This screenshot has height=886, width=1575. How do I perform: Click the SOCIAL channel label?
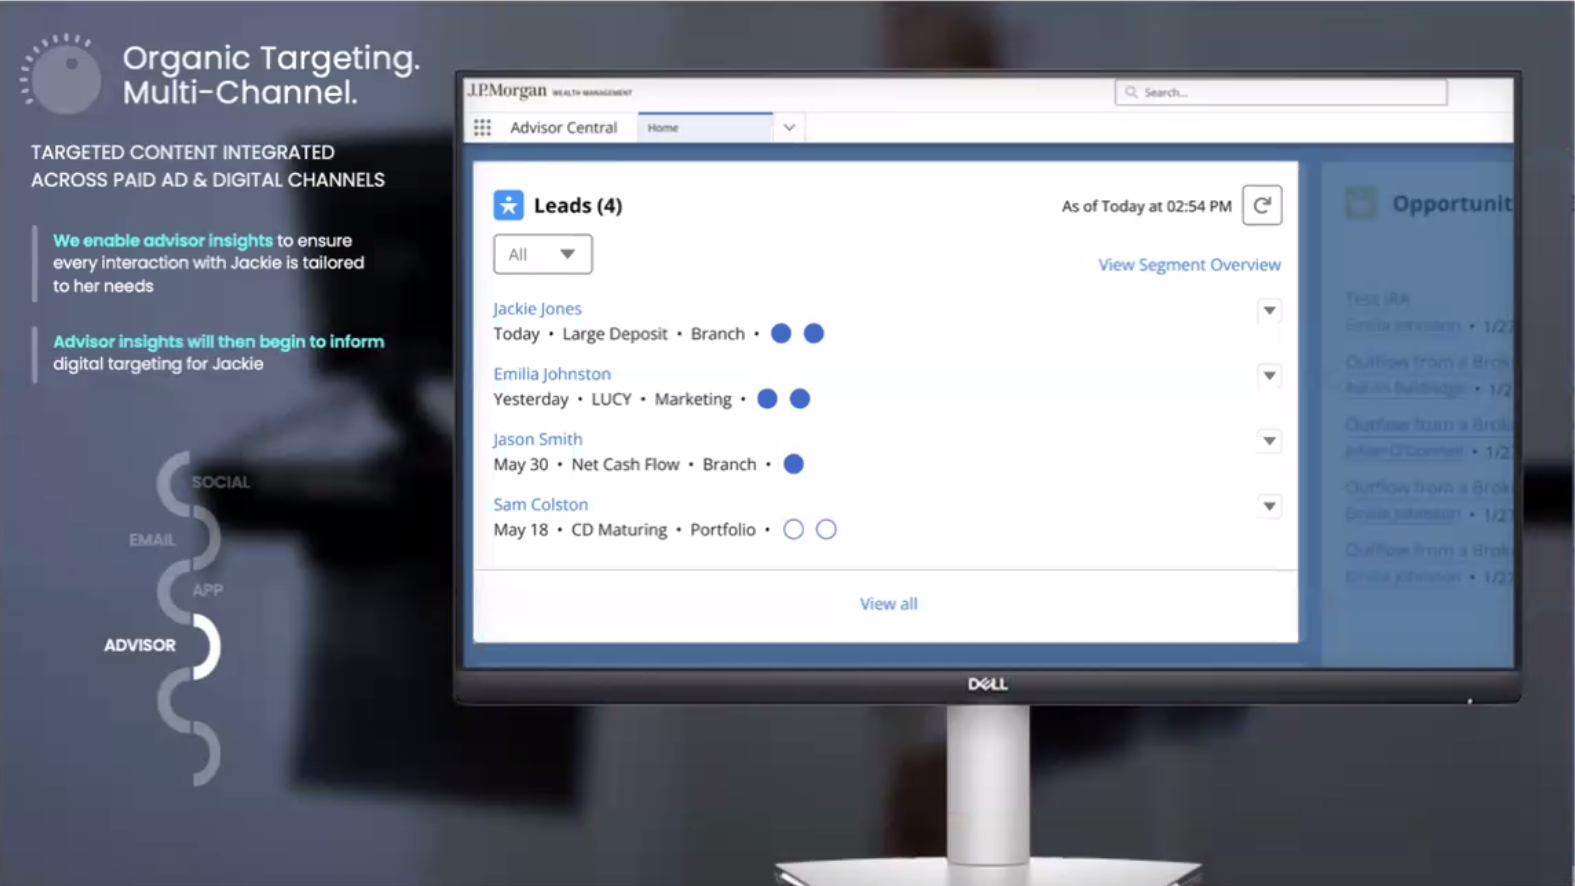(221, 482)
